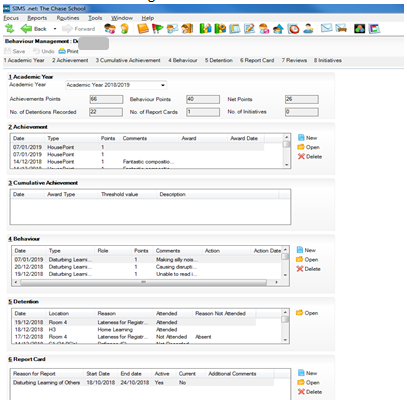The image size is (407, 400).
Task: Click the red clock toolbar icon
Action: (x=294, y=29)
